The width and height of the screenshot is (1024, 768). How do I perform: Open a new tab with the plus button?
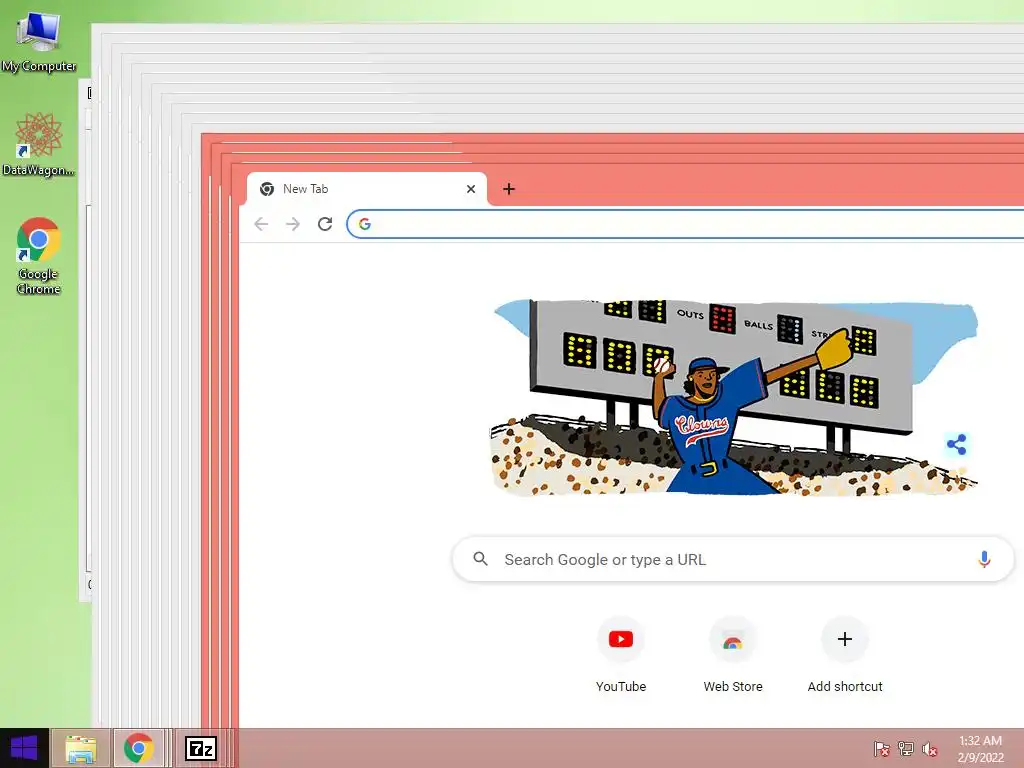tap(509, 189)
